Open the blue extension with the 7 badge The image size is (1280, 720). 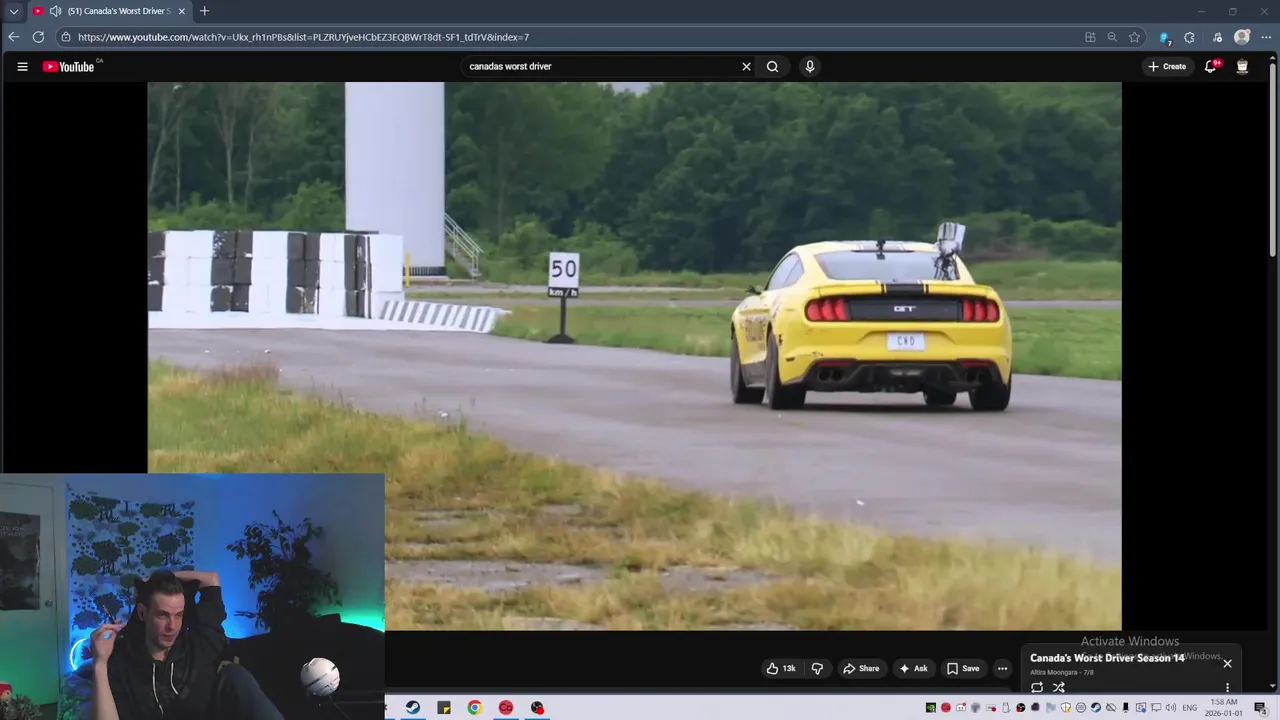(1164, 37)
